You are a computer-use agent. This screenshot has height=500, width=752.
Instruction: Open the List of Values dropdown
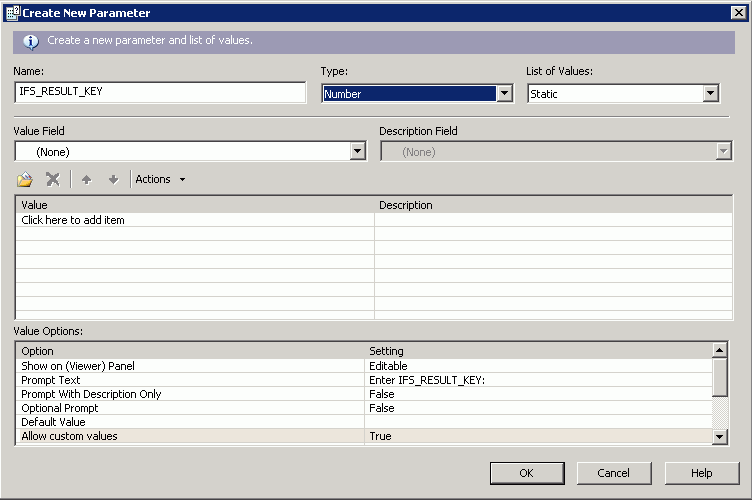710,93
